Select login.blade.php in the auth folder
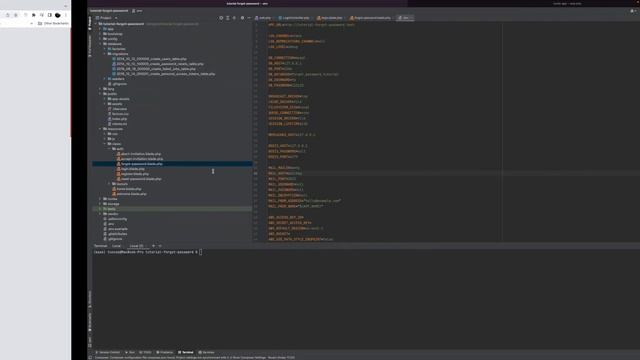Screen dimensions: 640x360 131,169
